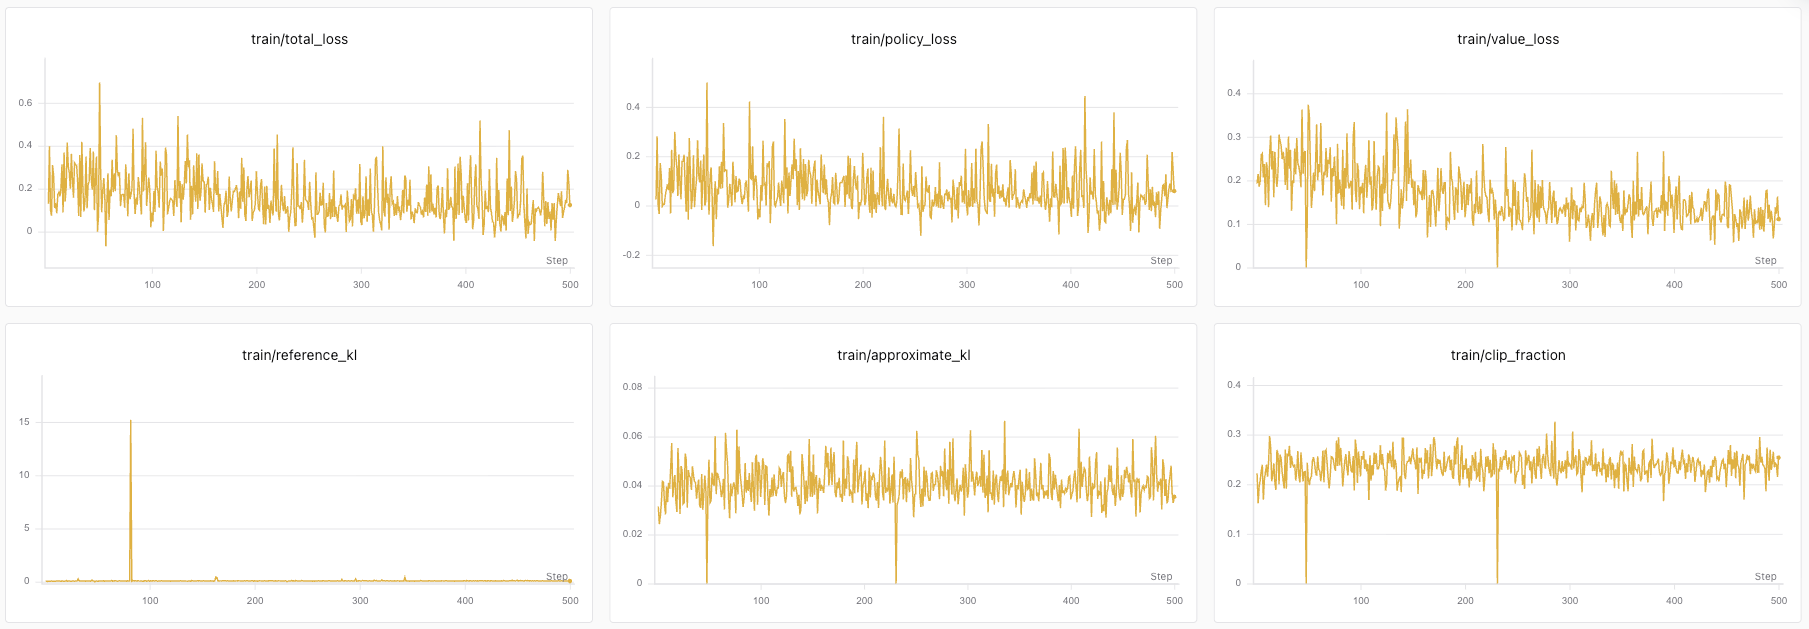Click the Step axis label in total_loss chart
Screen dimensions: 1809x629
coord(557,261)
